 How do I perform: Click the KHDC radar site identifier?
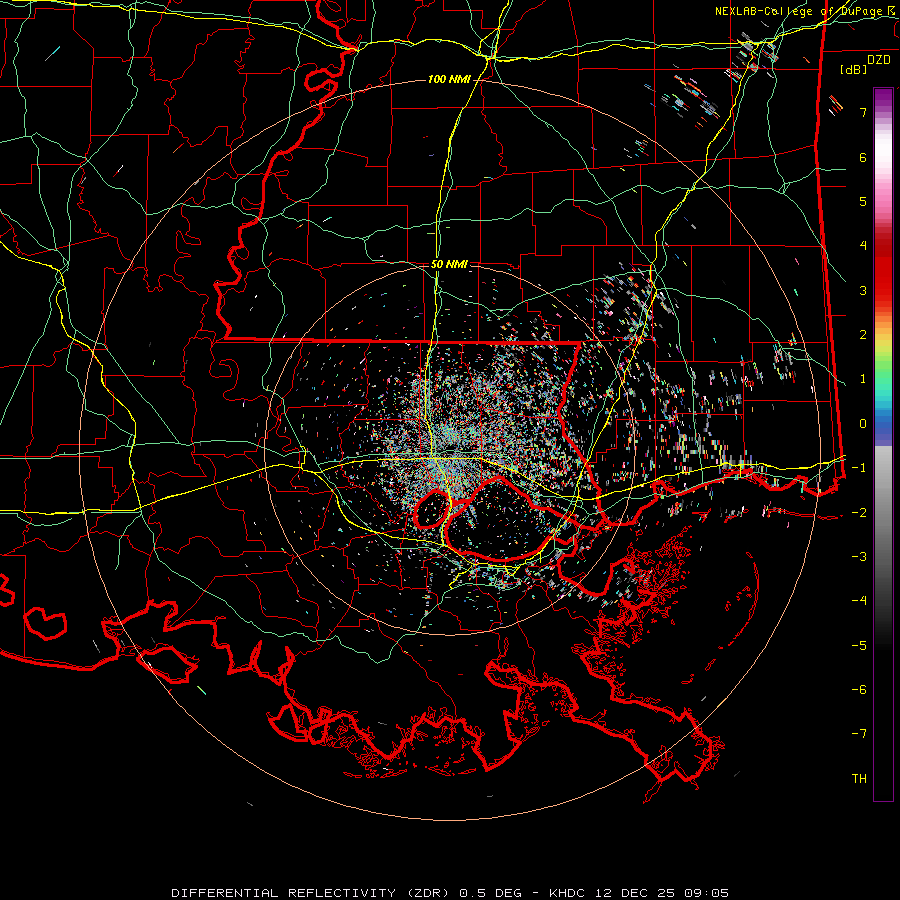[x=566, y=893]
